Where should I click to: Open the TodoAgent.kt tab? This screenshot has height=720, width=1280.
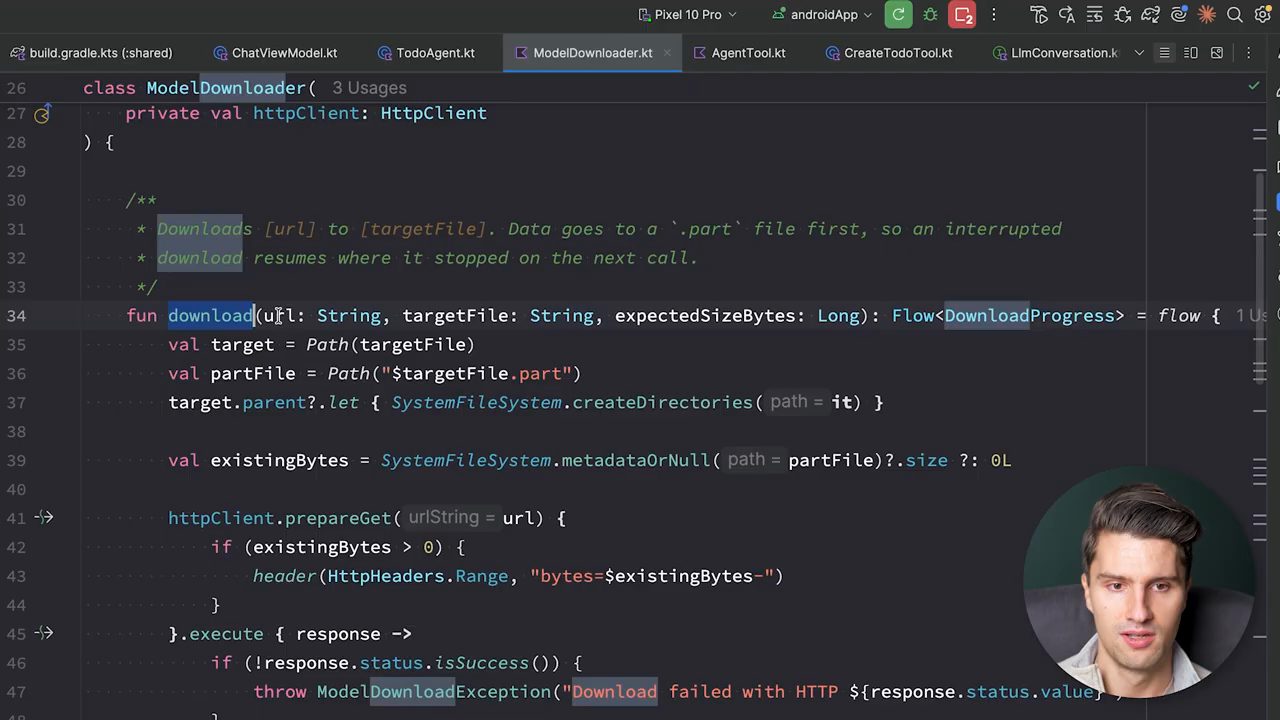[x=426, y=53]
